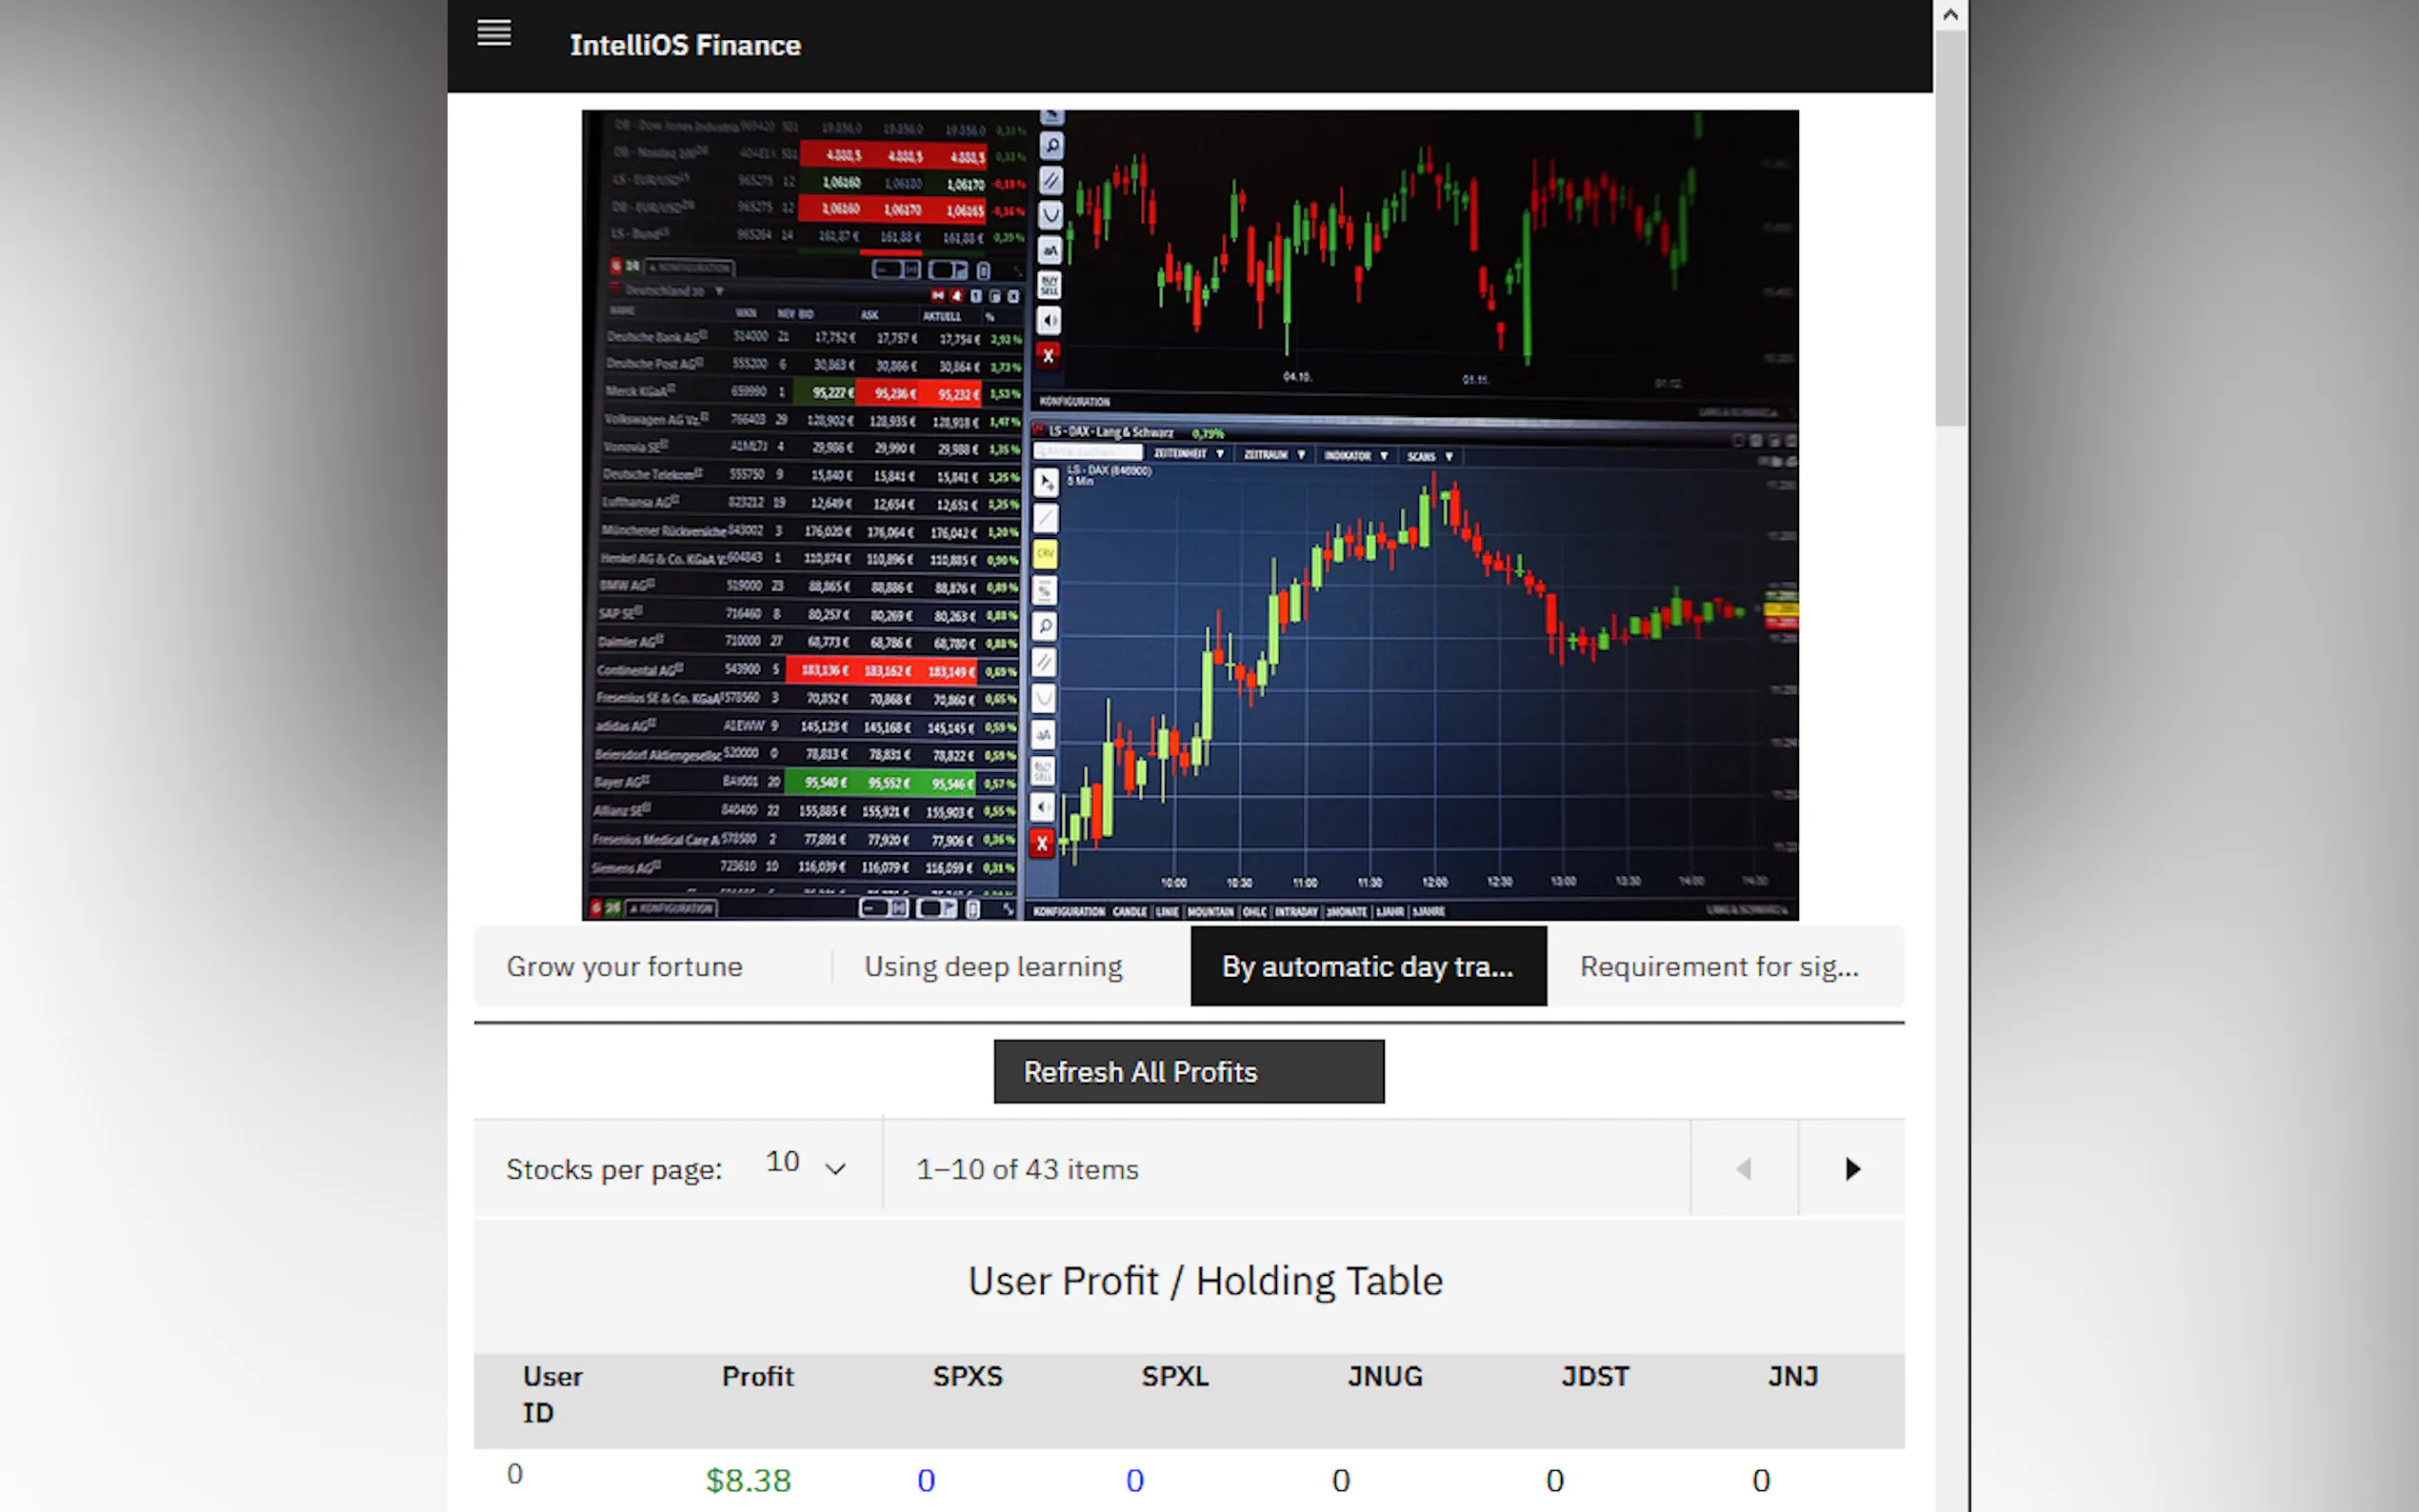The width and height of the screenshot is (2419, 1512).
Task: Click the blue SPXS value for user 0
Action: [926, 1480]
